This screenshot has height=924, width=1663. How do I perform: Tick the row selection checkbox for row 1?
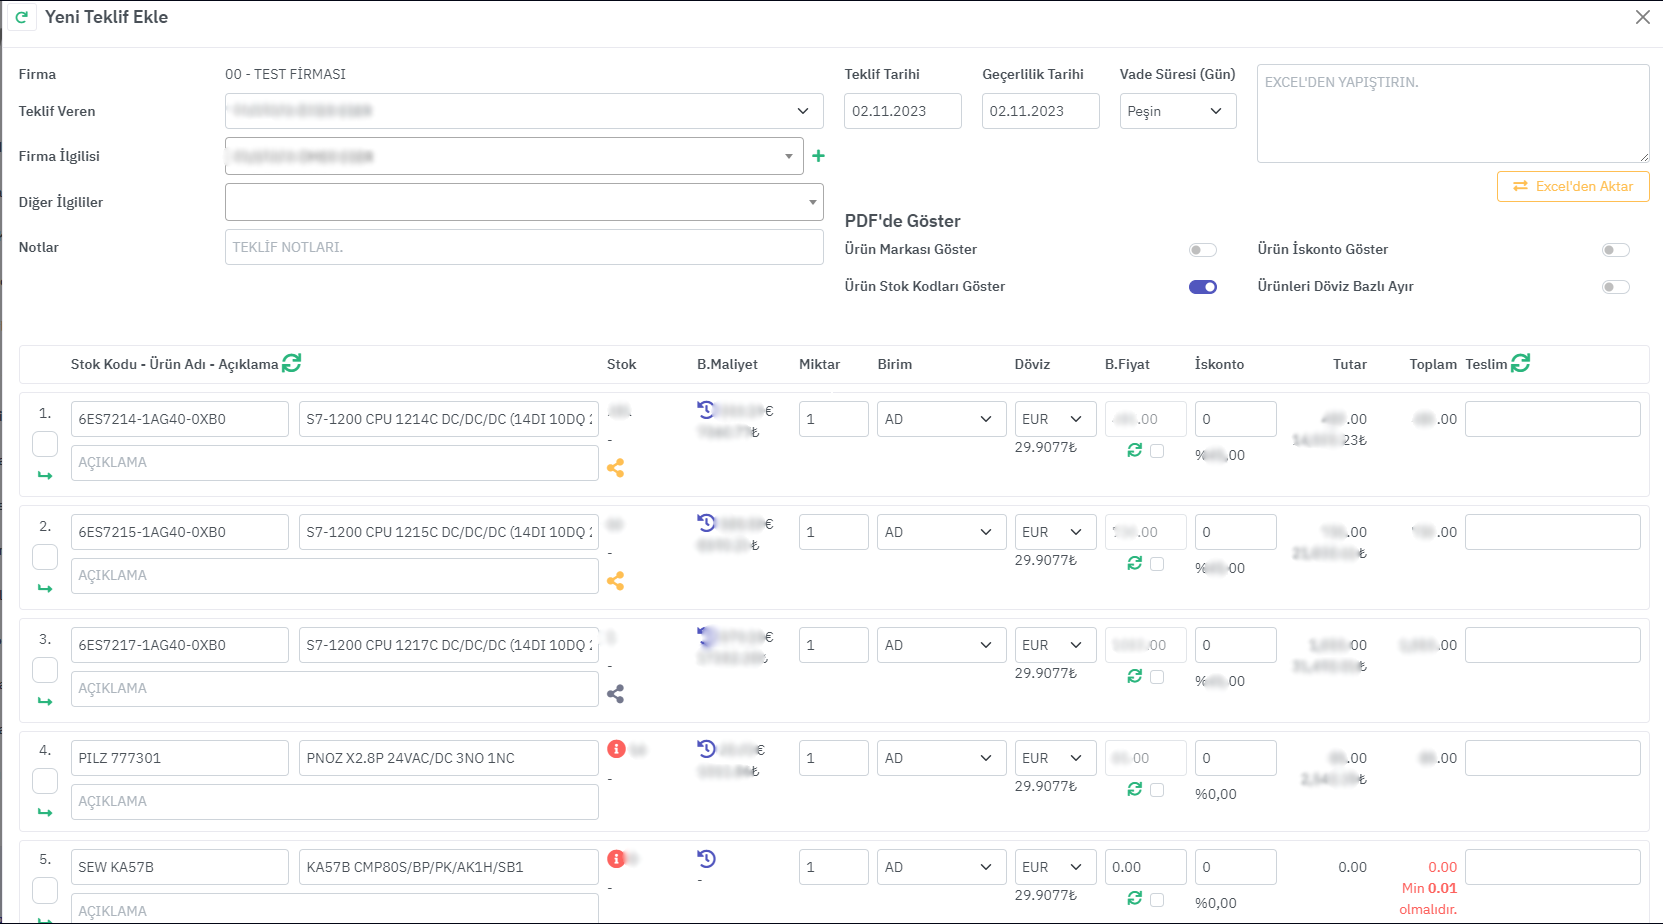pos(45,444)
